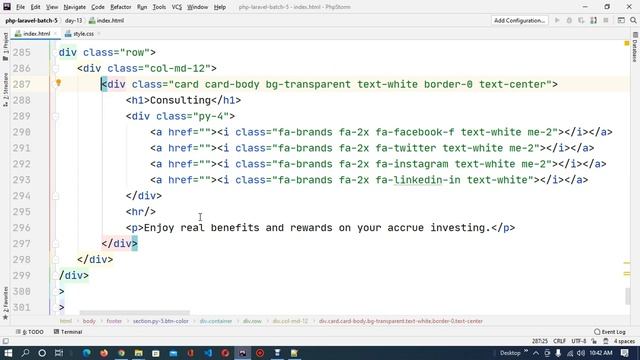This screenshot has width=640, height=360.
Task: Open notification center on taskbar
Action: pos(624,353)
